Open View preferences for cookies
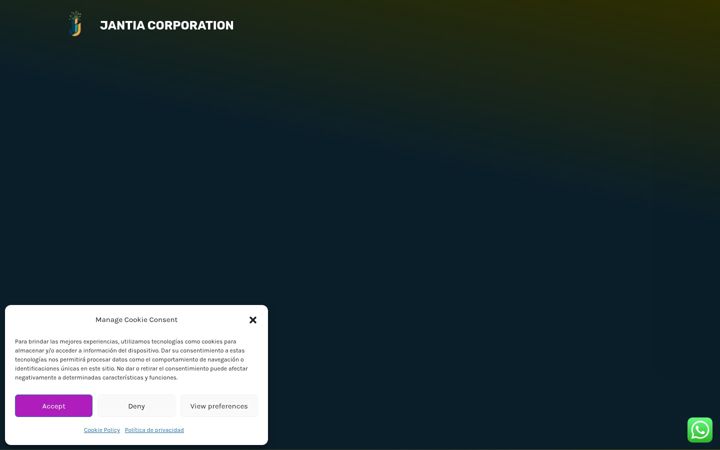This screenshot has width=720, height=450. coord(219,406)
